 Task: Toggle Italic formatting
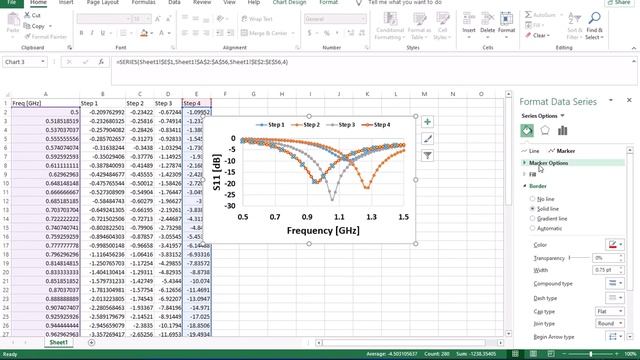pyautogui.click(x=92, y=33)
